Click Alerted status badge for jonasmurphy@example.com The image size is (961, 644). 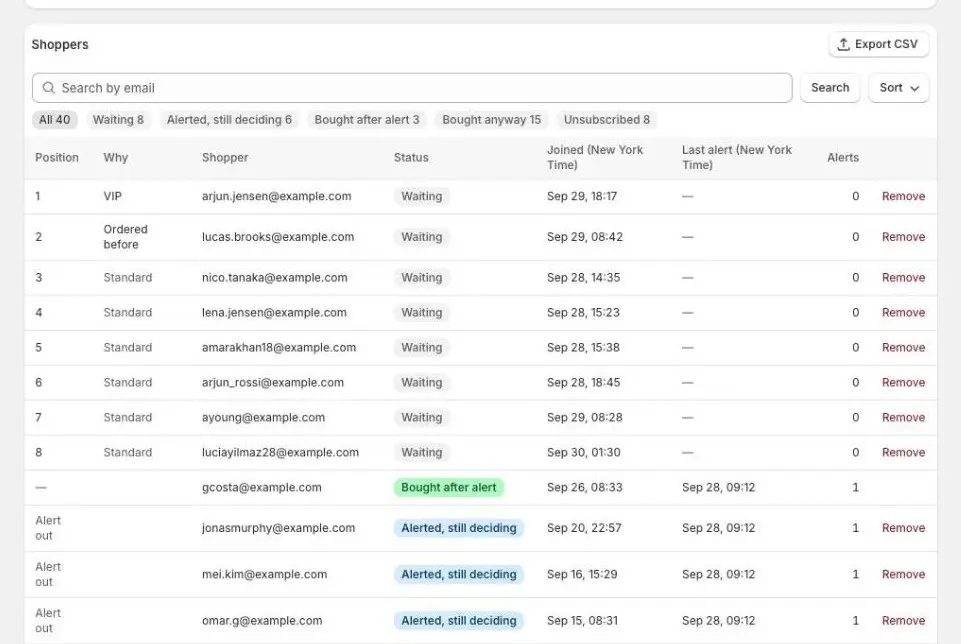coord(458,528)
